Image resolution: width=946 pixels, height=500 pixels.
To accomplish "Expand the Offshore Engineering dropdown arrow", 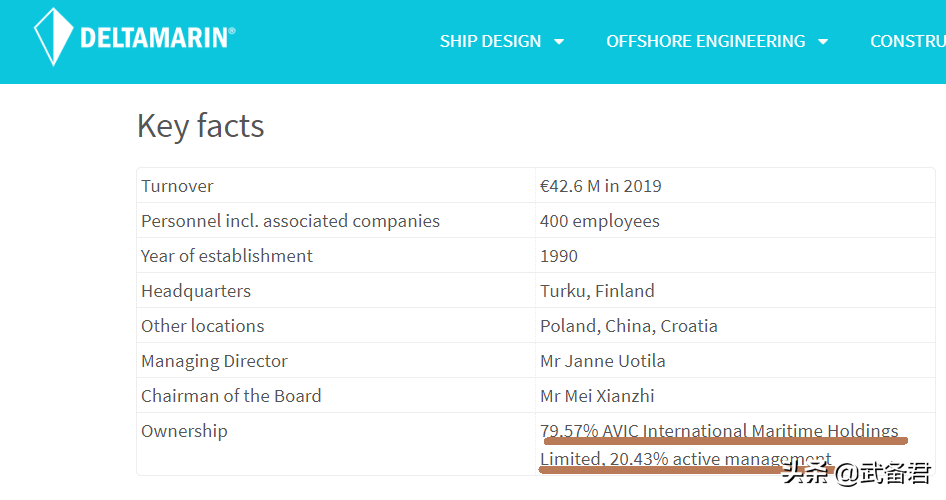I will [823, 42].
